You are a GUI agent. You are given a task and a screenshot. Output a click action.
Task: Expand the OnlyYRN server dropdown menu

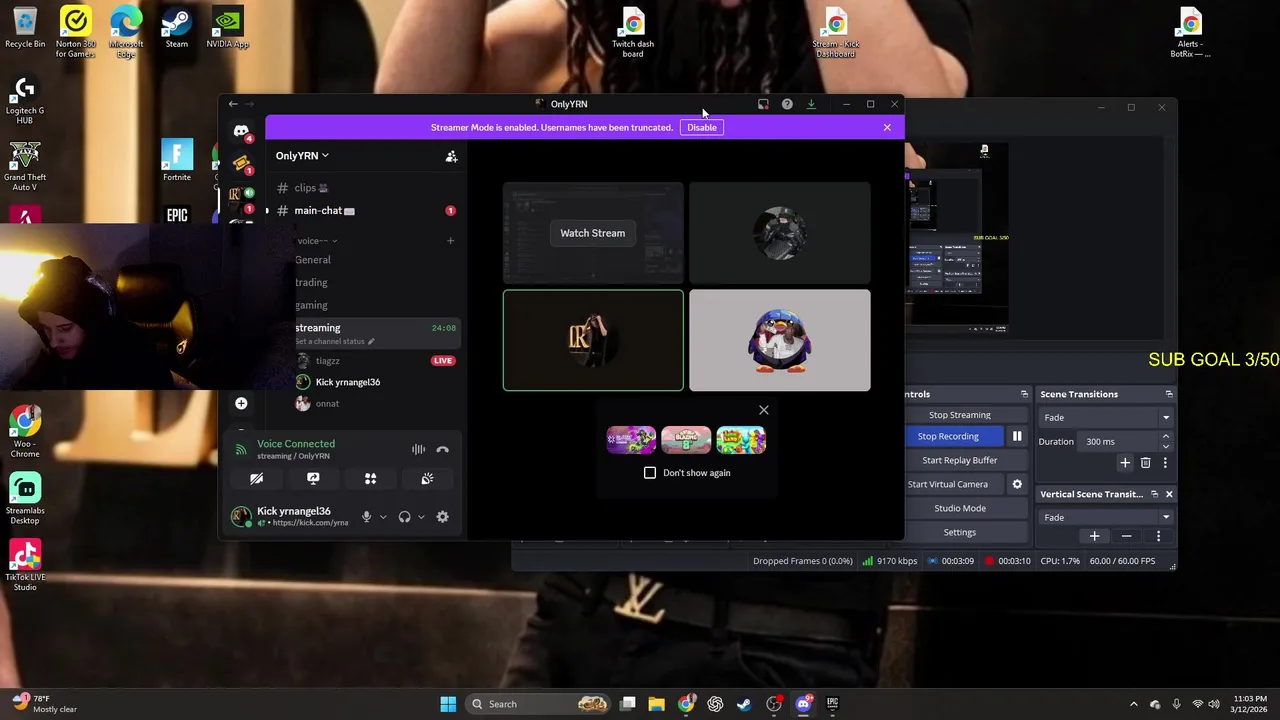302,156
